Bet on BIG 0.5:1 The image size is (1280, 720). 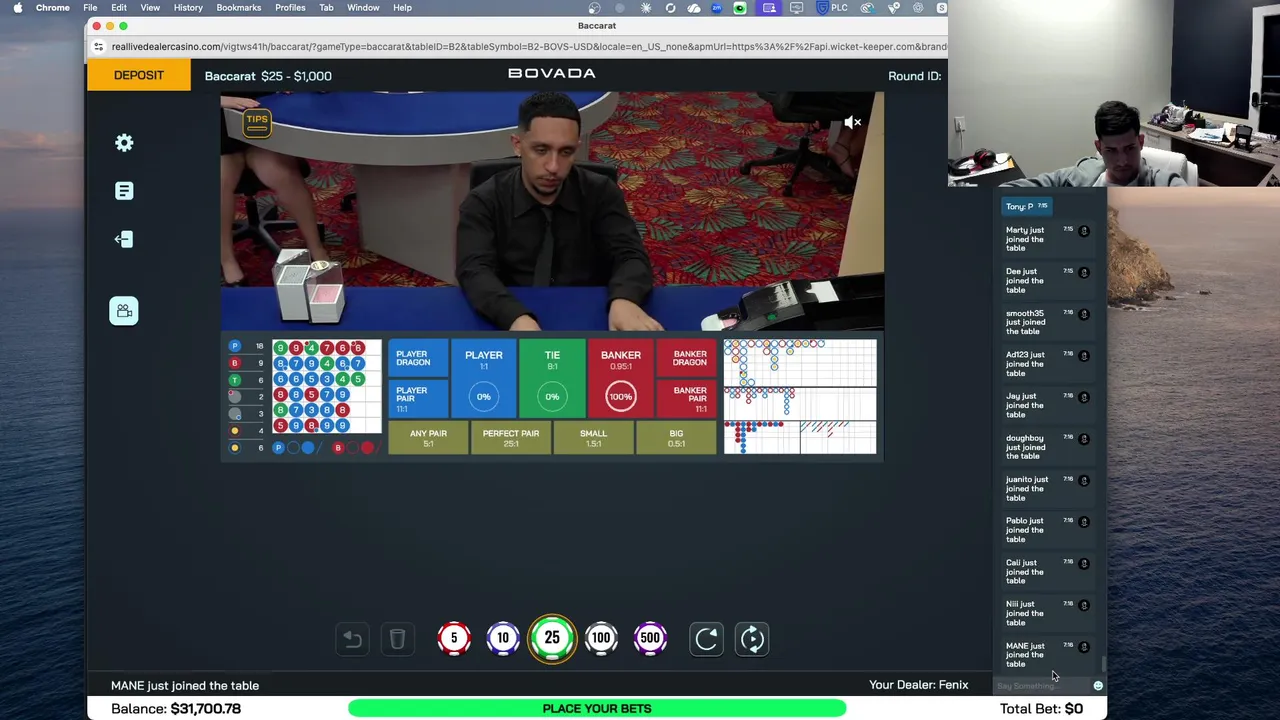click(x=676, y=438)
